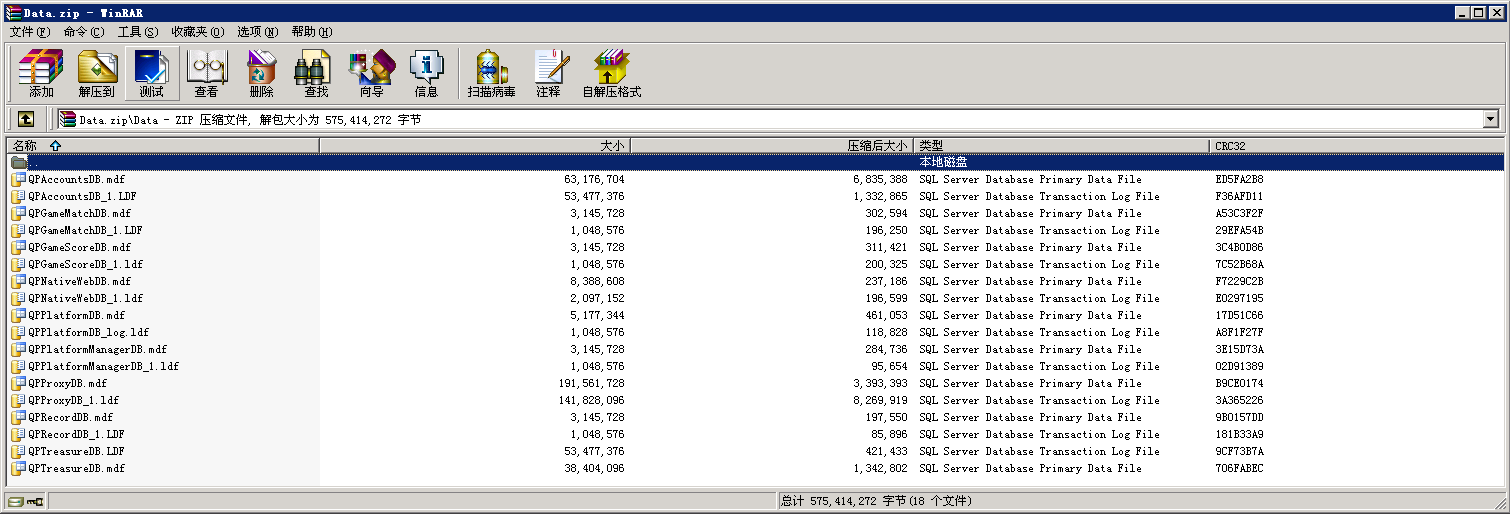Click the 解压到 (Extract To) icon
Image resolution: width=1510 pixels, height=514 pixels.
pos(97,73)
